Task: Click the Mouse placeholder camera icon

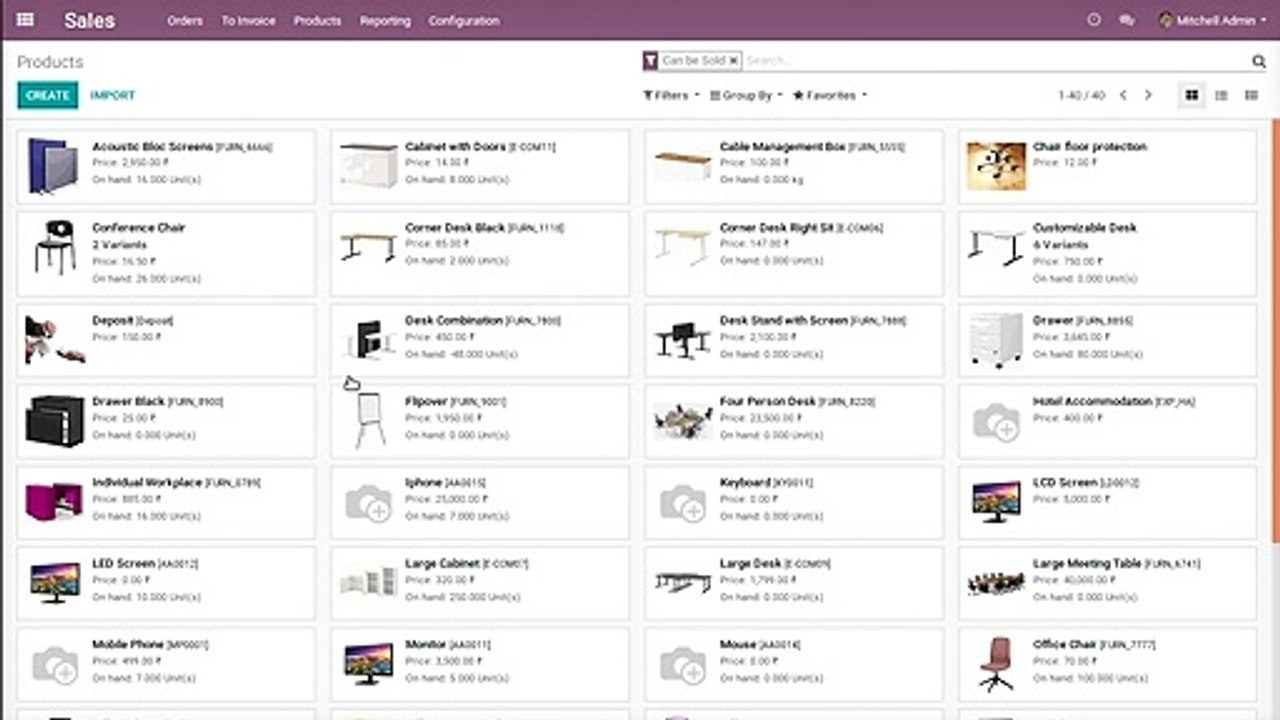Action: 682,665
